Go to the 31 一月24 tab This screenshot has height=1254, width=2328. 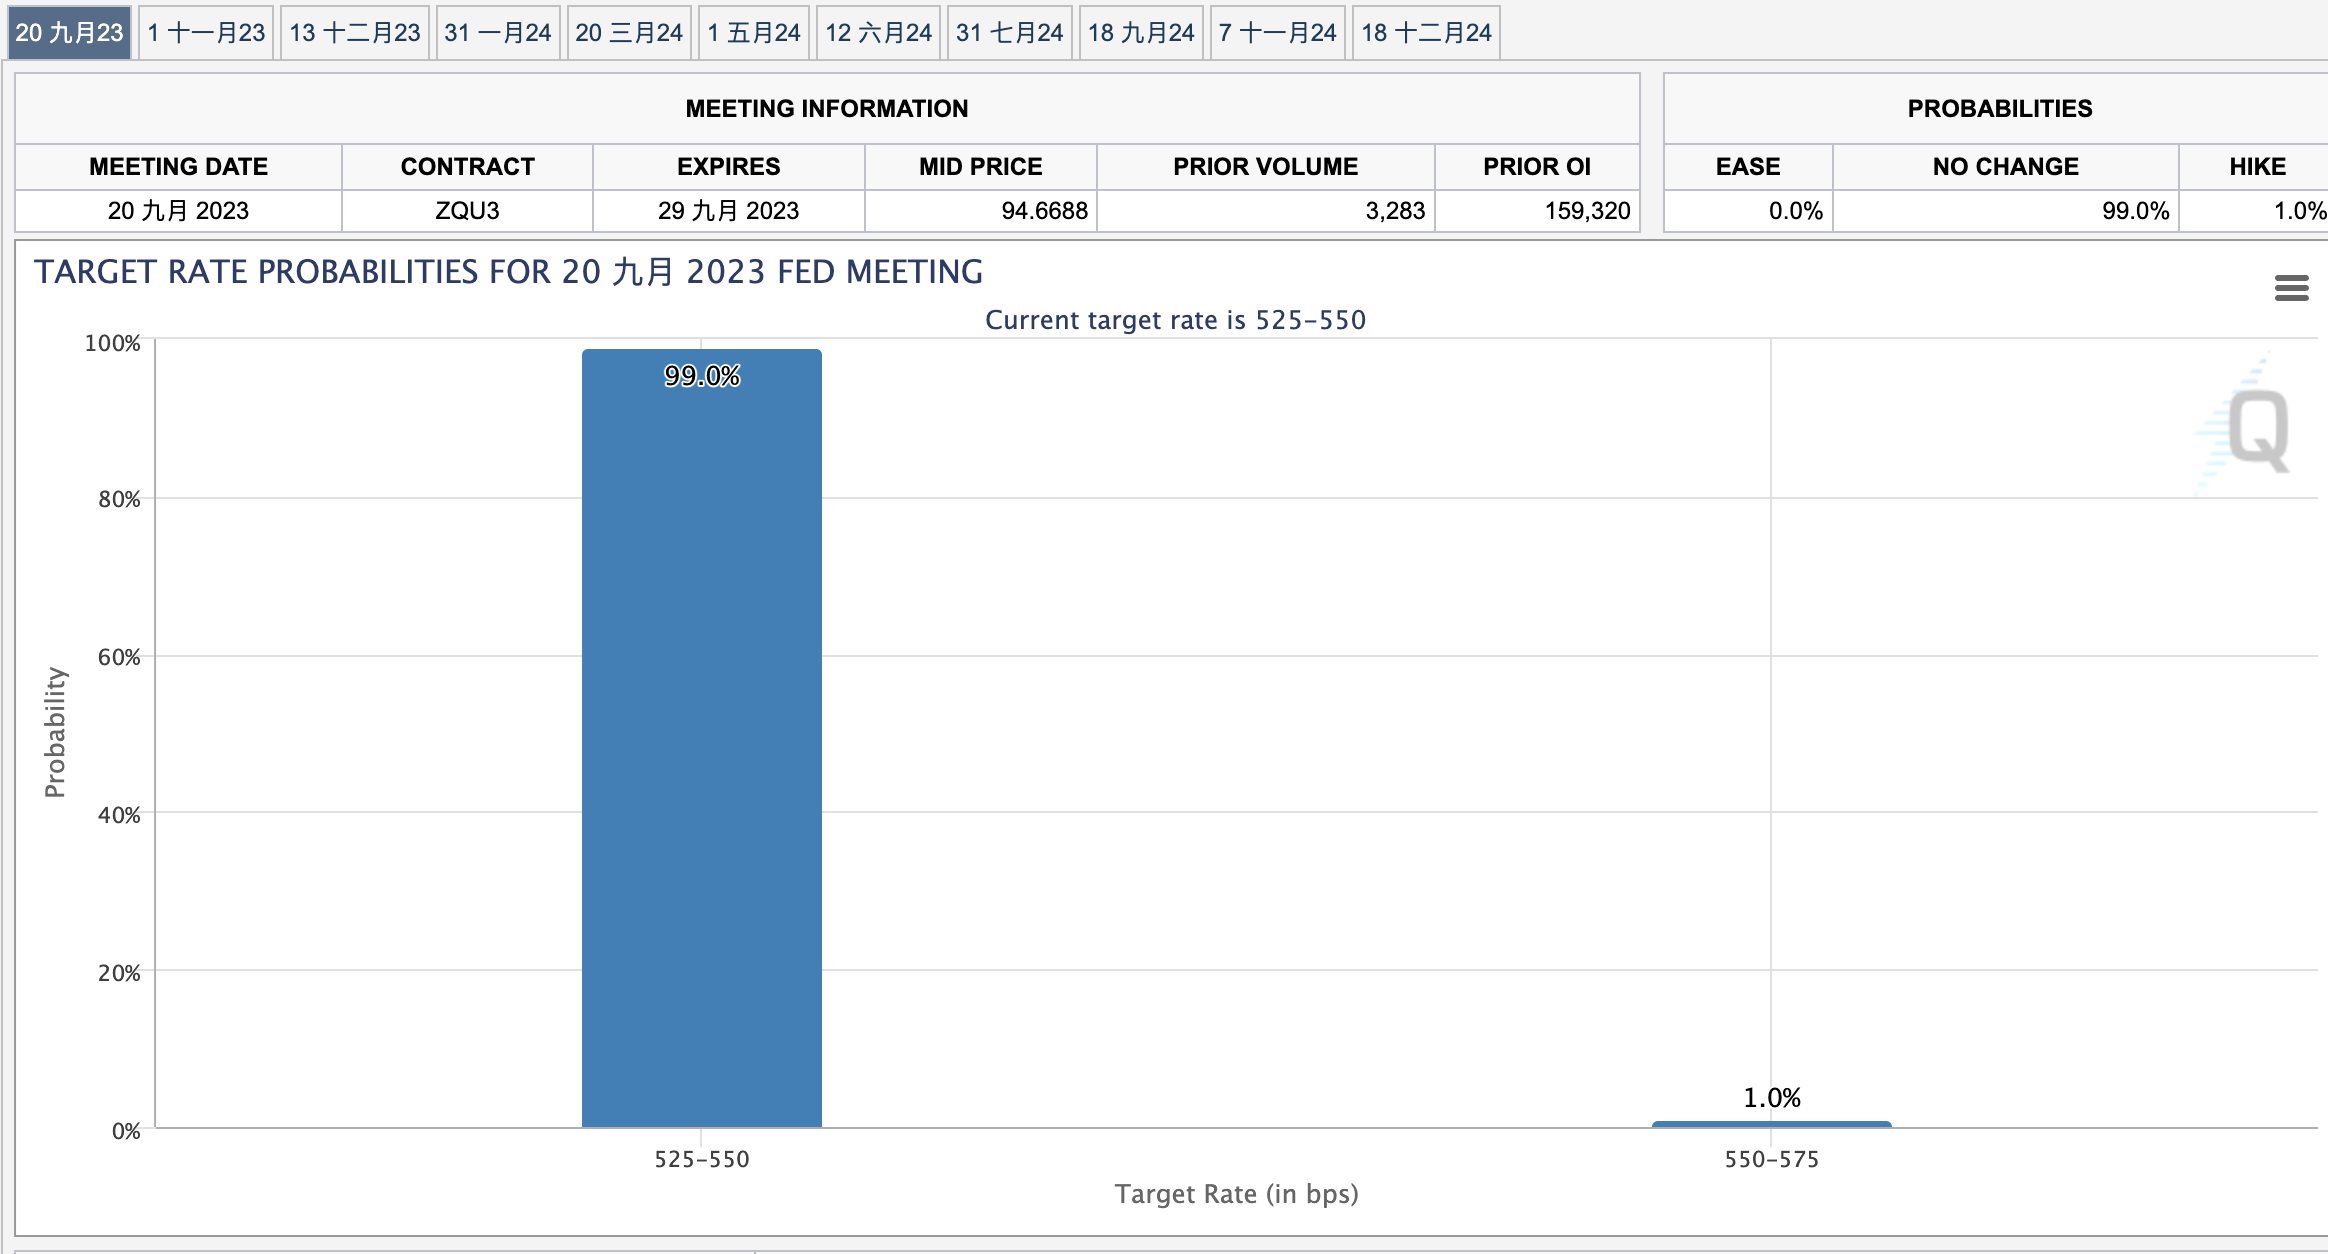tap(497, 33)
